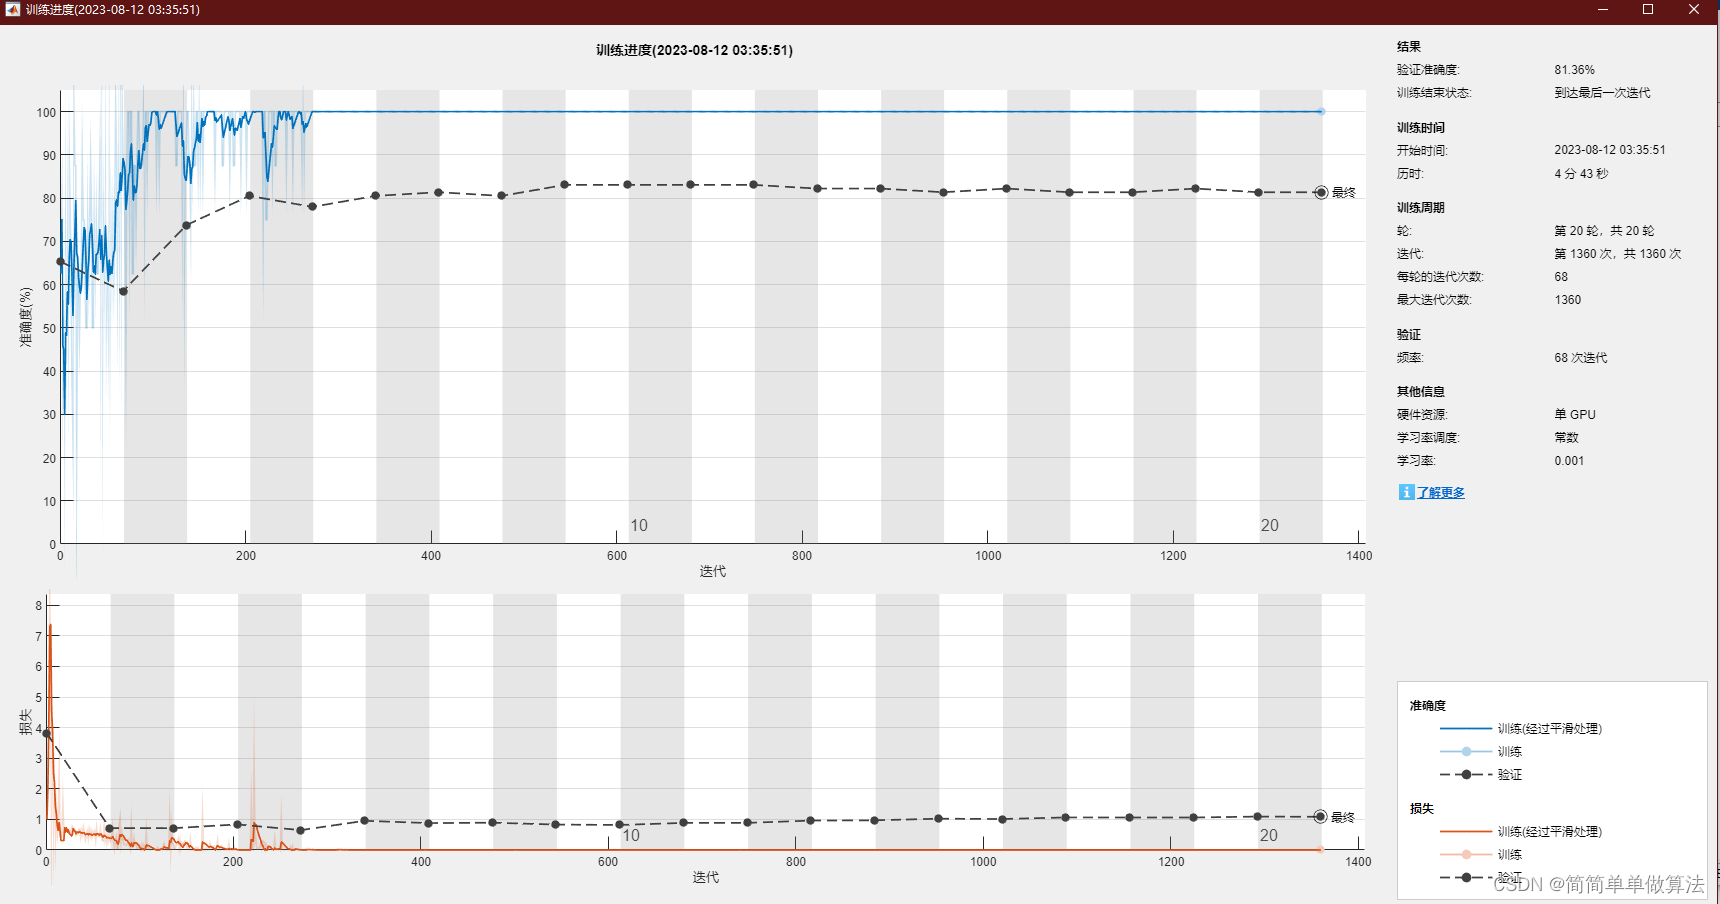Click the epoch 10 label on the accuracy chart
This screenshot has height=904, width=1720.
pyautogui.click(x=639, y=526)
